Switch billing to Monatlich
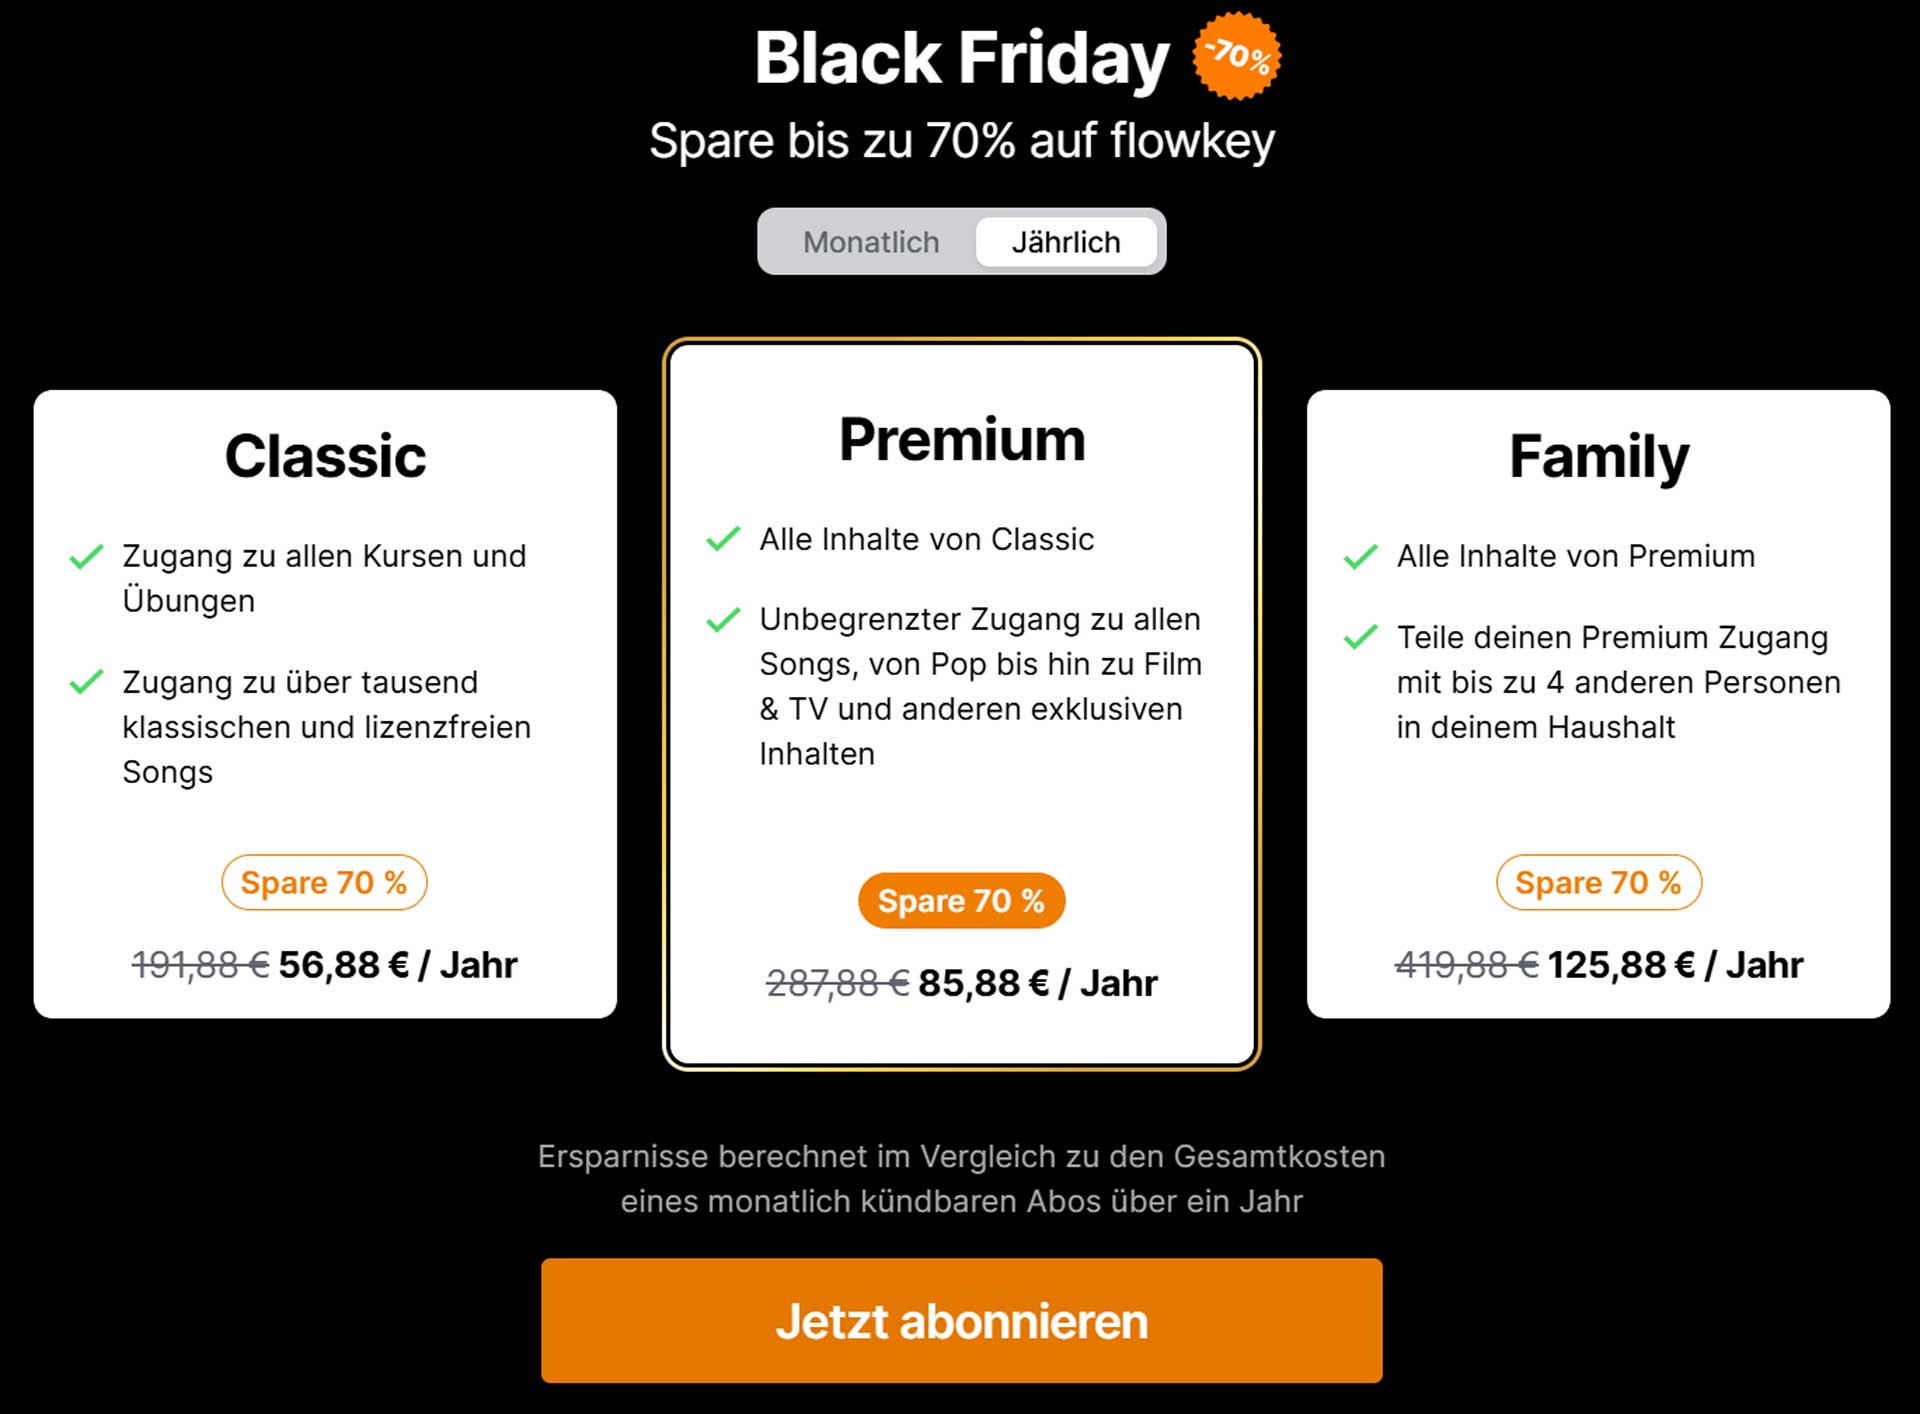The image size is (1920, 1414). 871,241
